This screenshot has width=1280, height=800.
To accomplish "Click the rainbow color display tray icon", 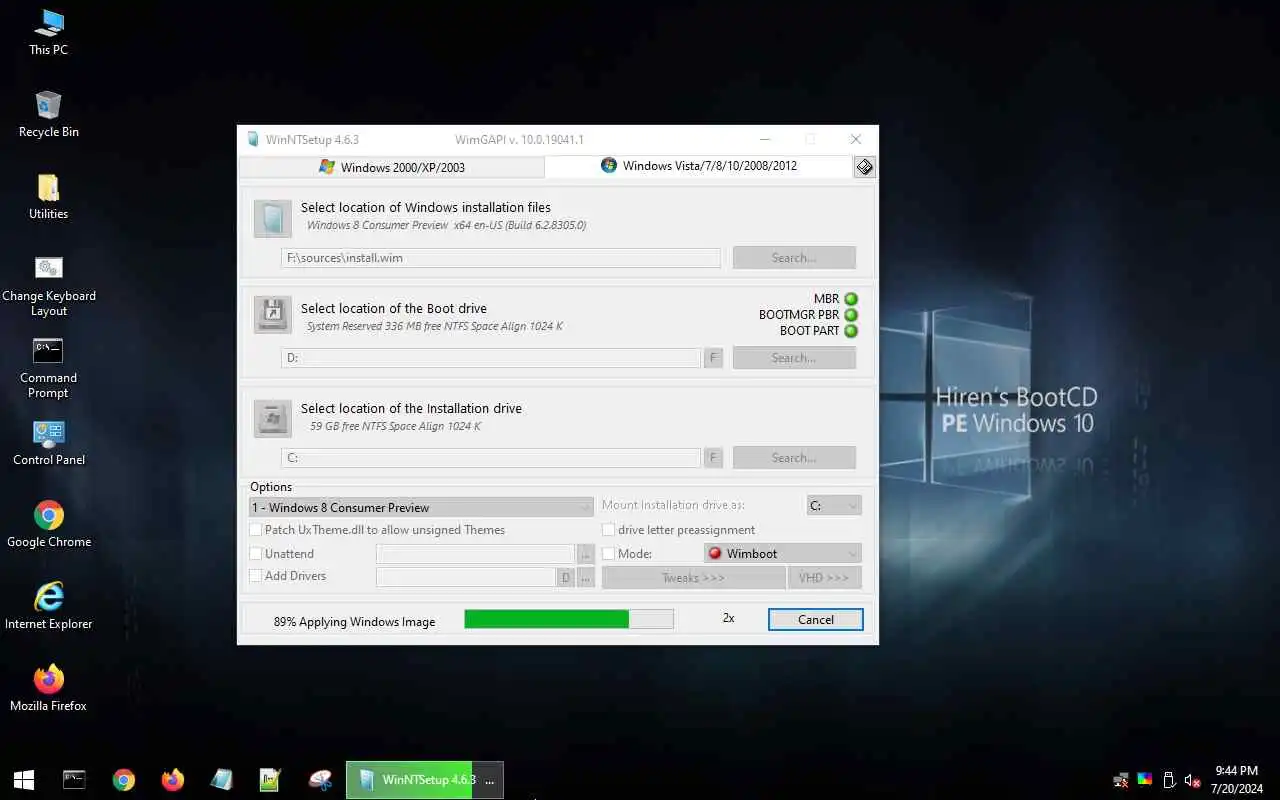I will click(x=1145, y=780).
